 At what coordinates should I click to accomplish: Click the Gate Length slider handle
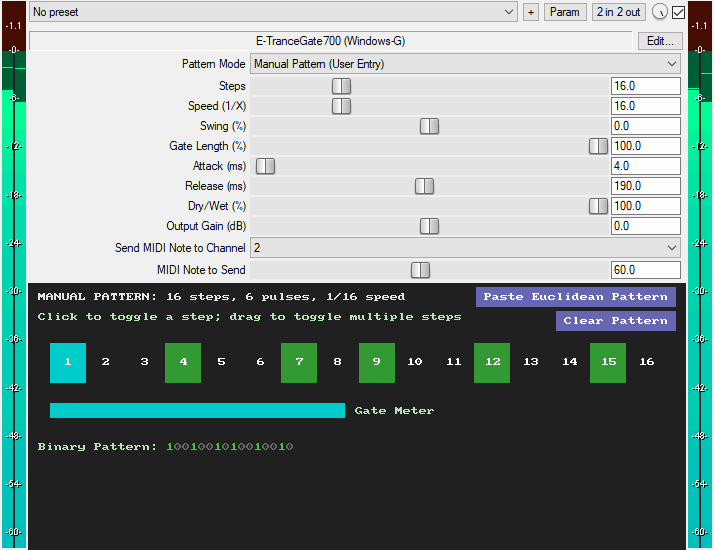click(598, 146)
